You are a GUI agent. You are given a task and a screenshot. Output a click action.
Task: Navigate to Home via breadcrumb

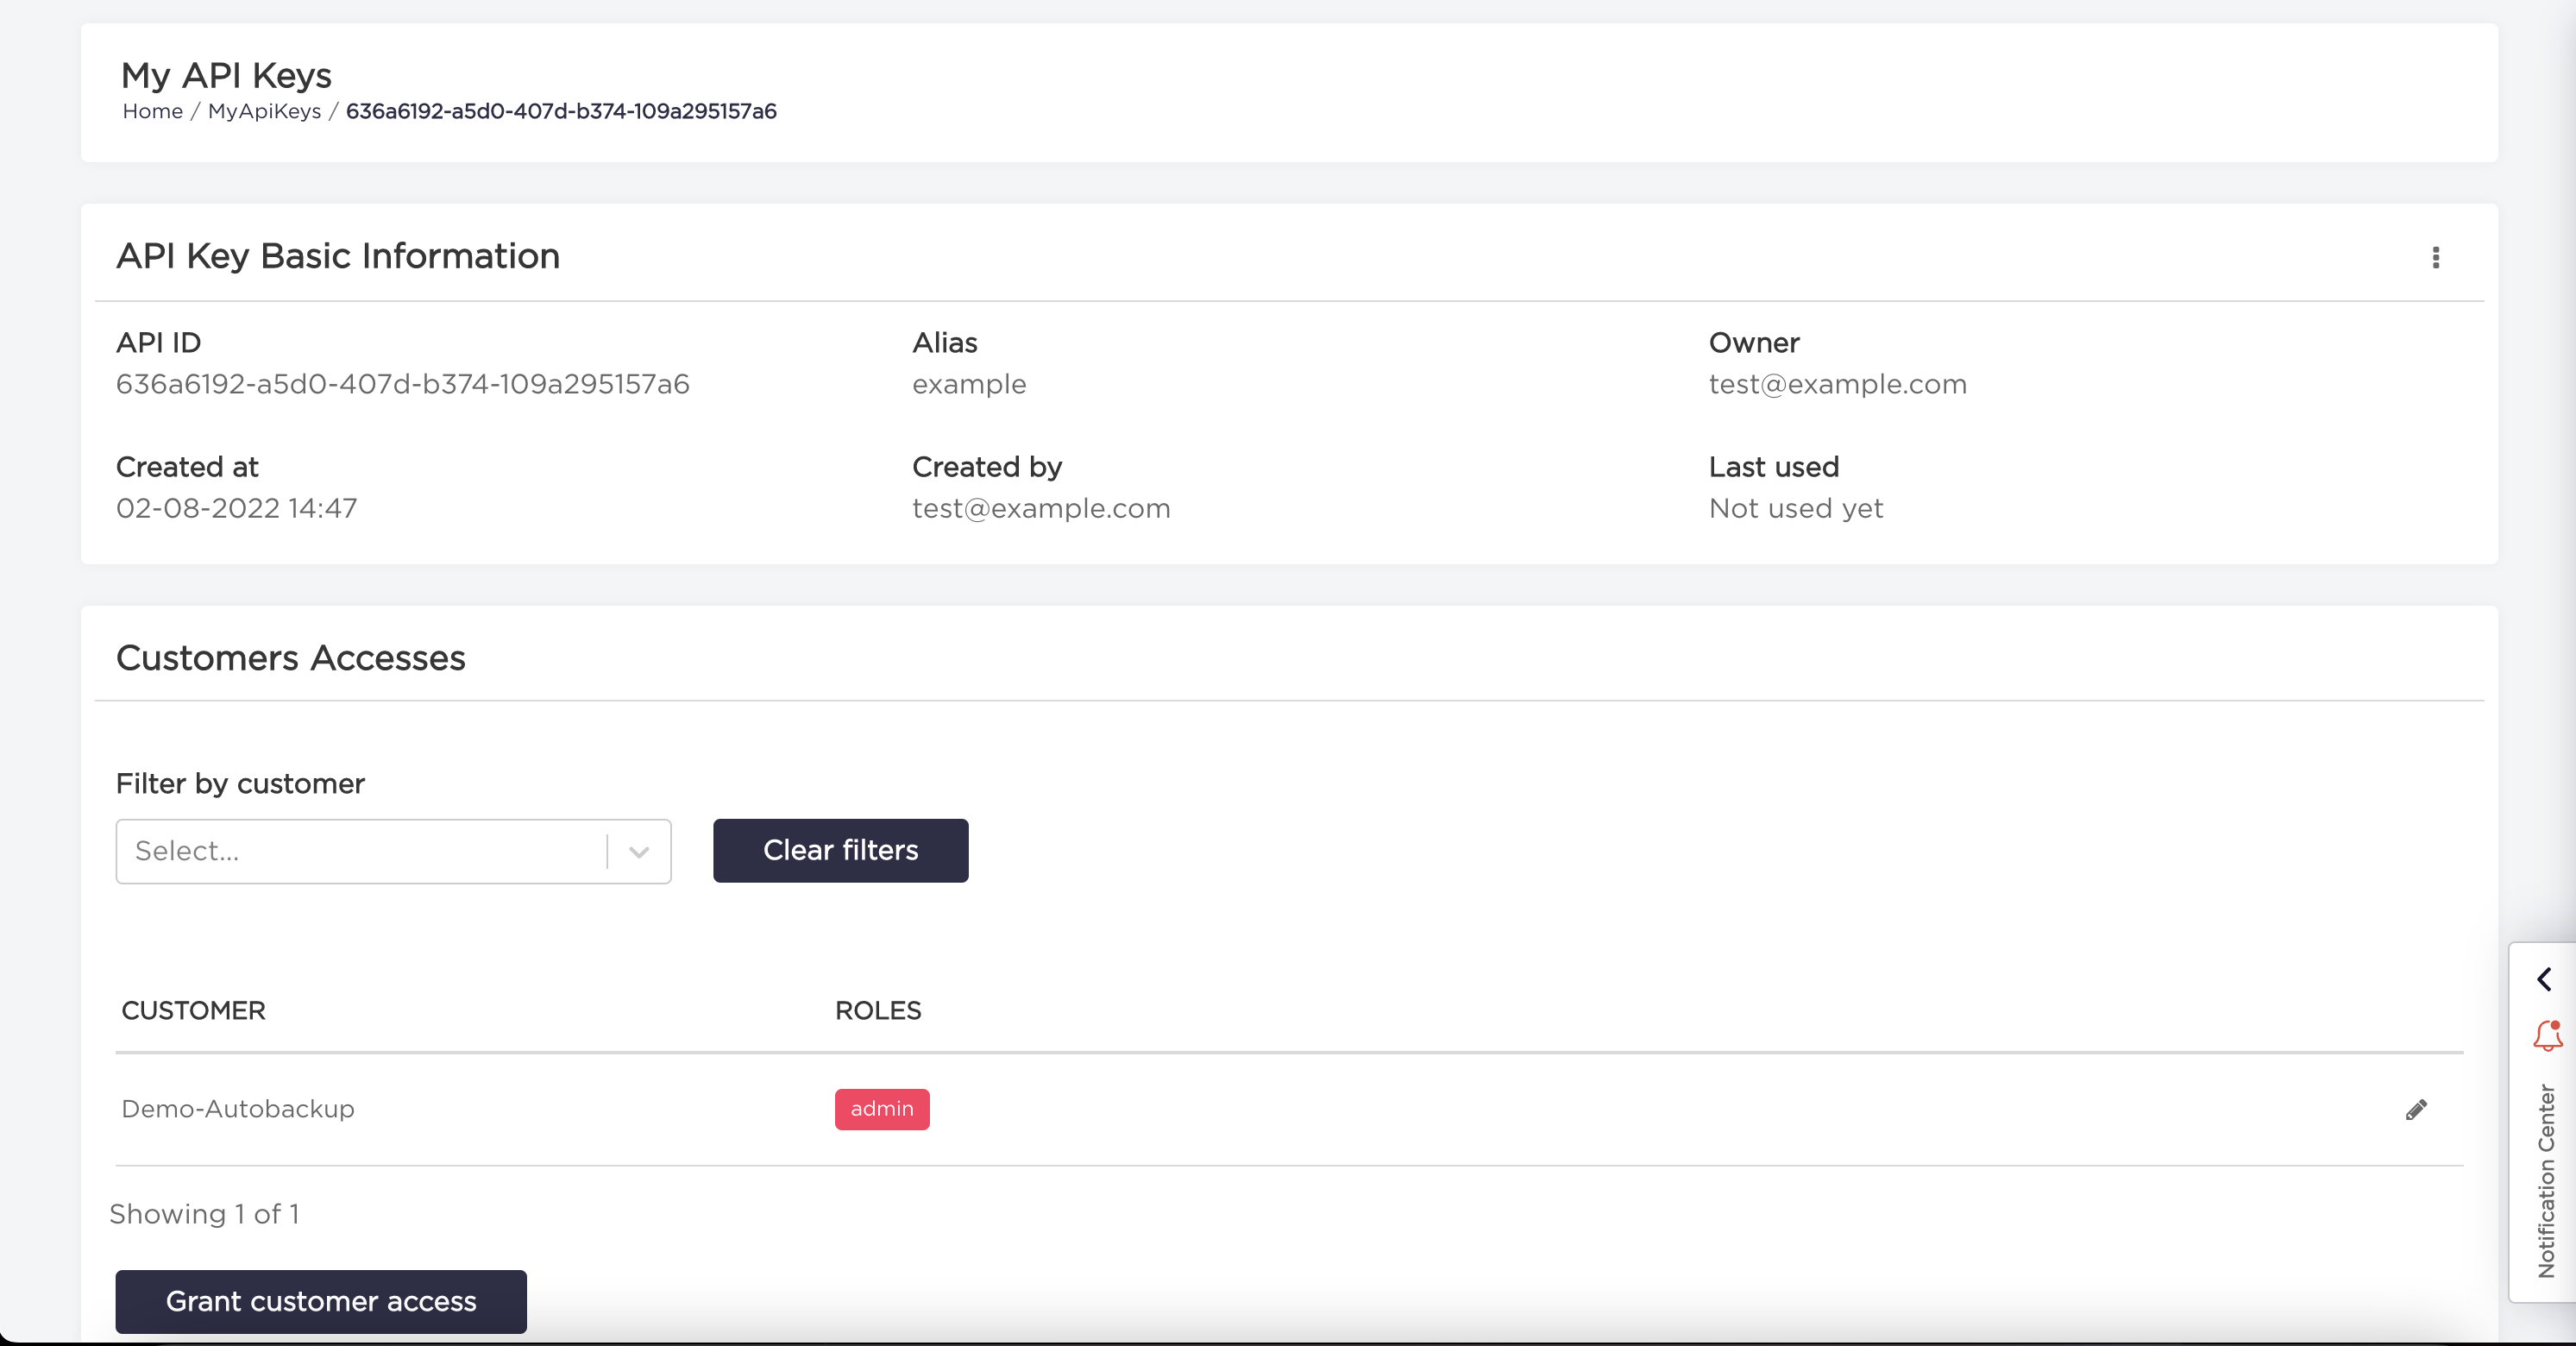tap(151, 112)
